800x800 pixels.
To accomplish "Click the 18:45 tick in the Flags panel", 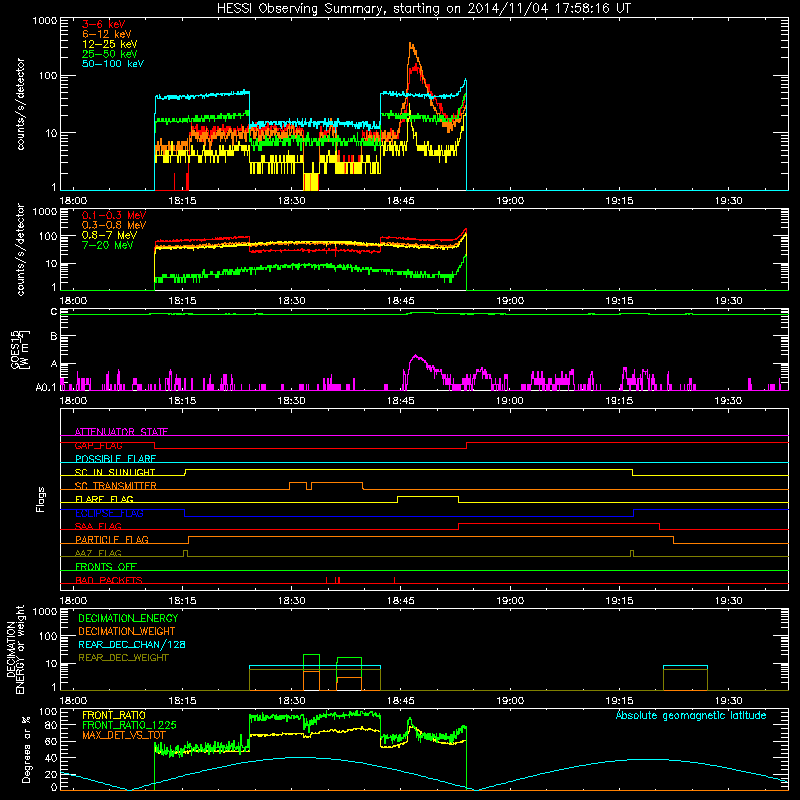I will [401, 601].
